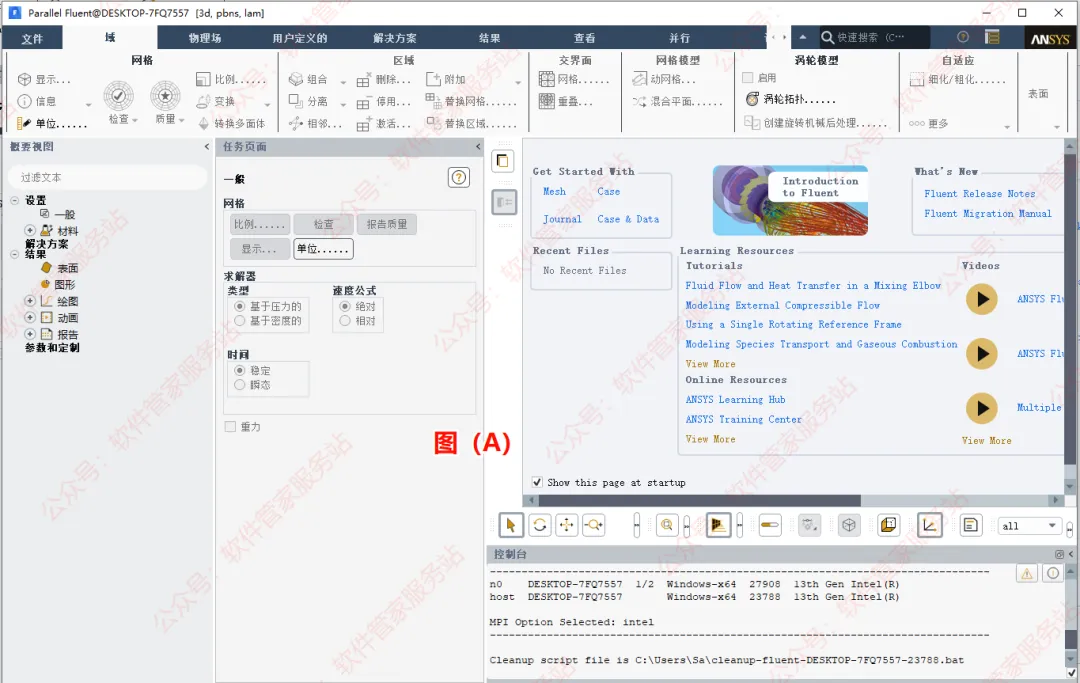
Task: Select the rotate view tool
Action: 540,525
